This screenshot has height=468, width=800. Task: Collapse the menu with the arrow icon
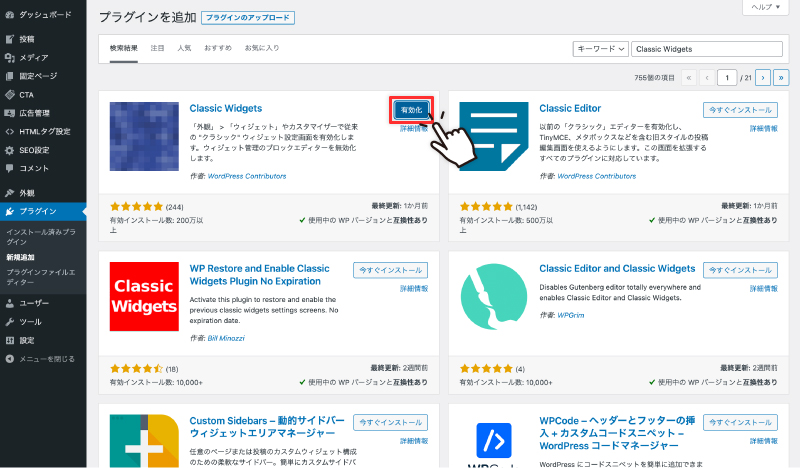[9, 359]
